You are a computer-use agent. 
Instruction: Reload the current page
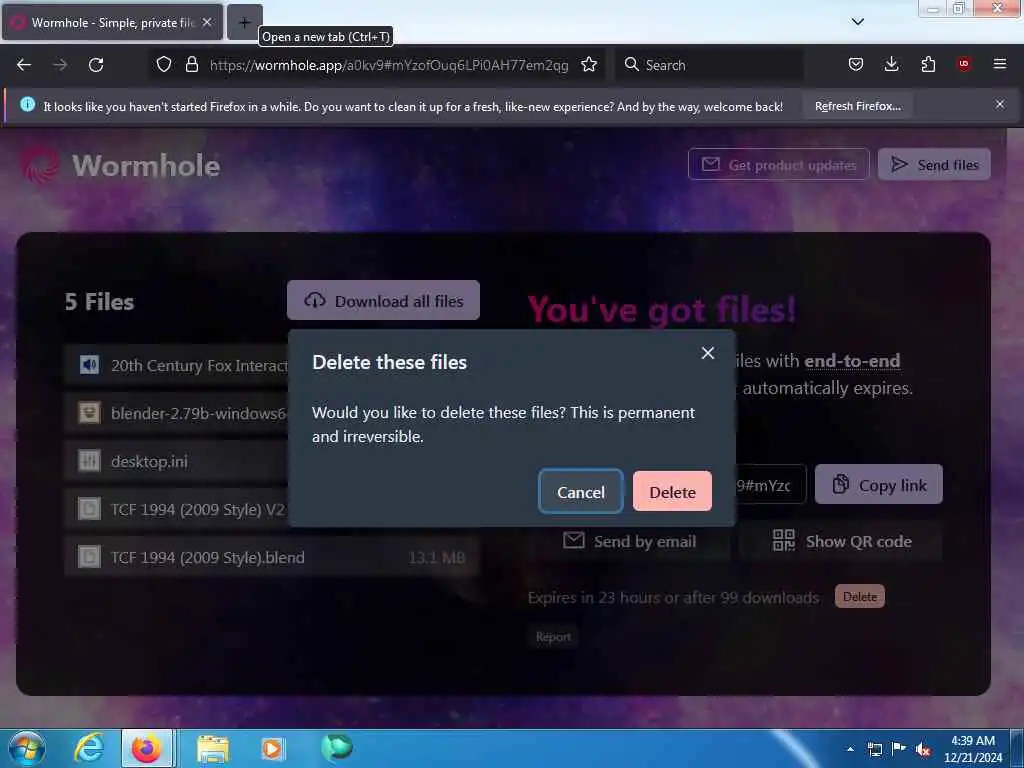coord(96,65)
